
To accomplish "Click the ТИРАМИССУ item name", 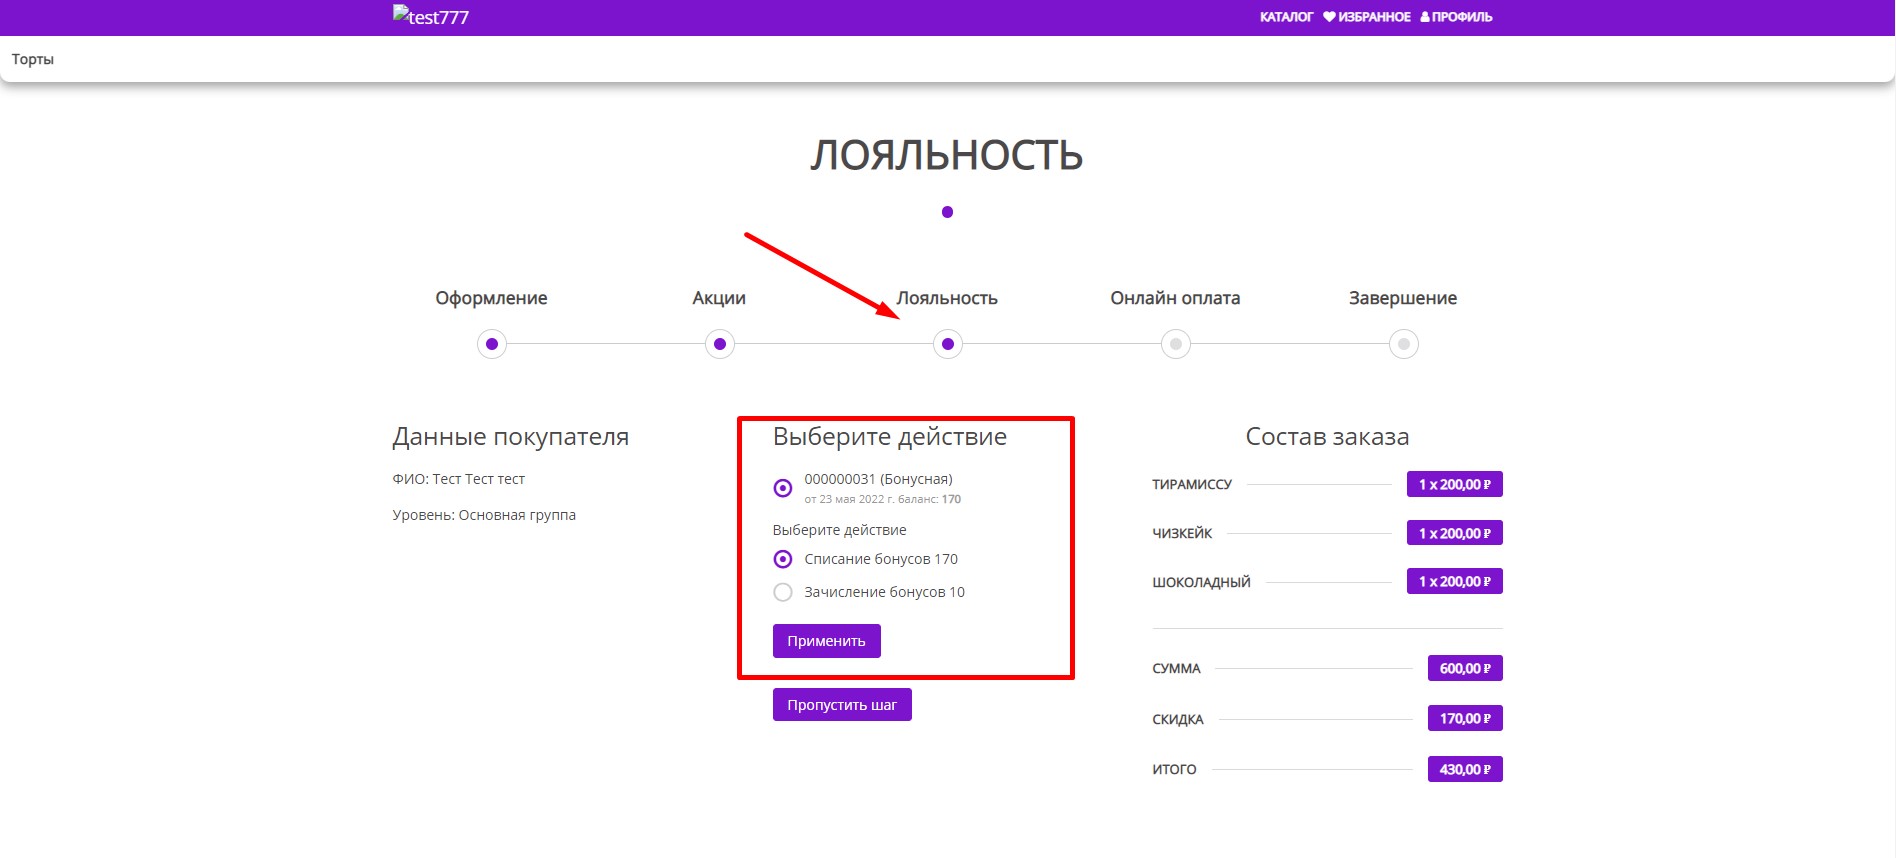I will (1192, 484).
